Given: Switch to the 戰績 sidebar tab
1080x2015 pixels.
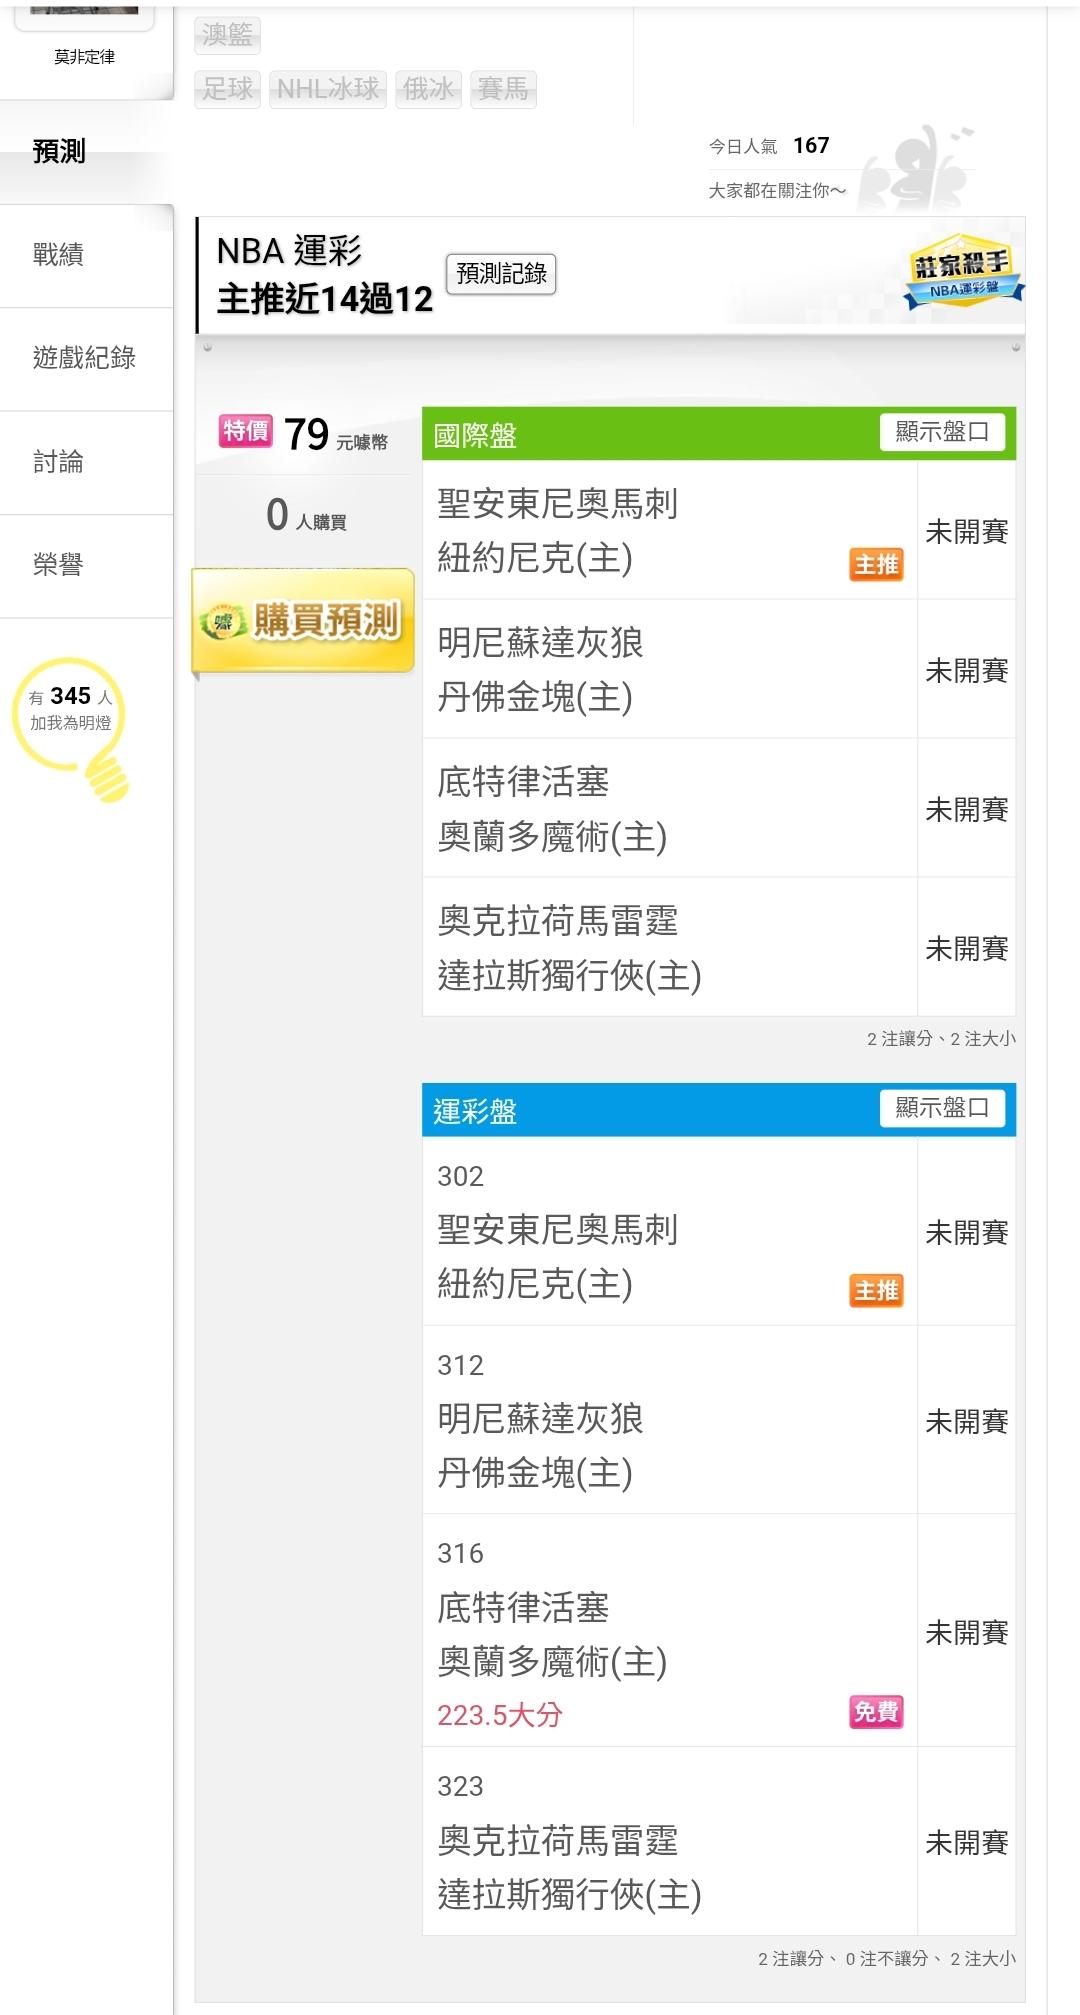Looking at the screenshot, I should pyautogui.click(x=58, y=255).
